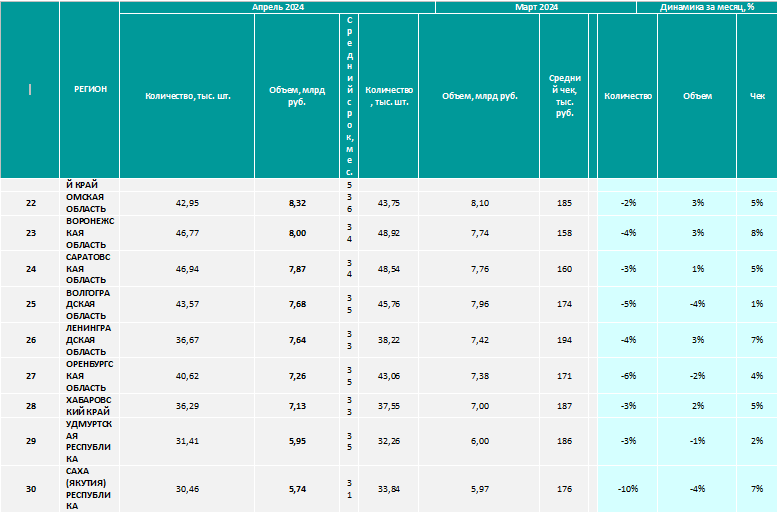This screenshot has width=779, height=512.
Task: Click the vertical 'Средний срок, мес.' header
Action: tap(349, 96)
